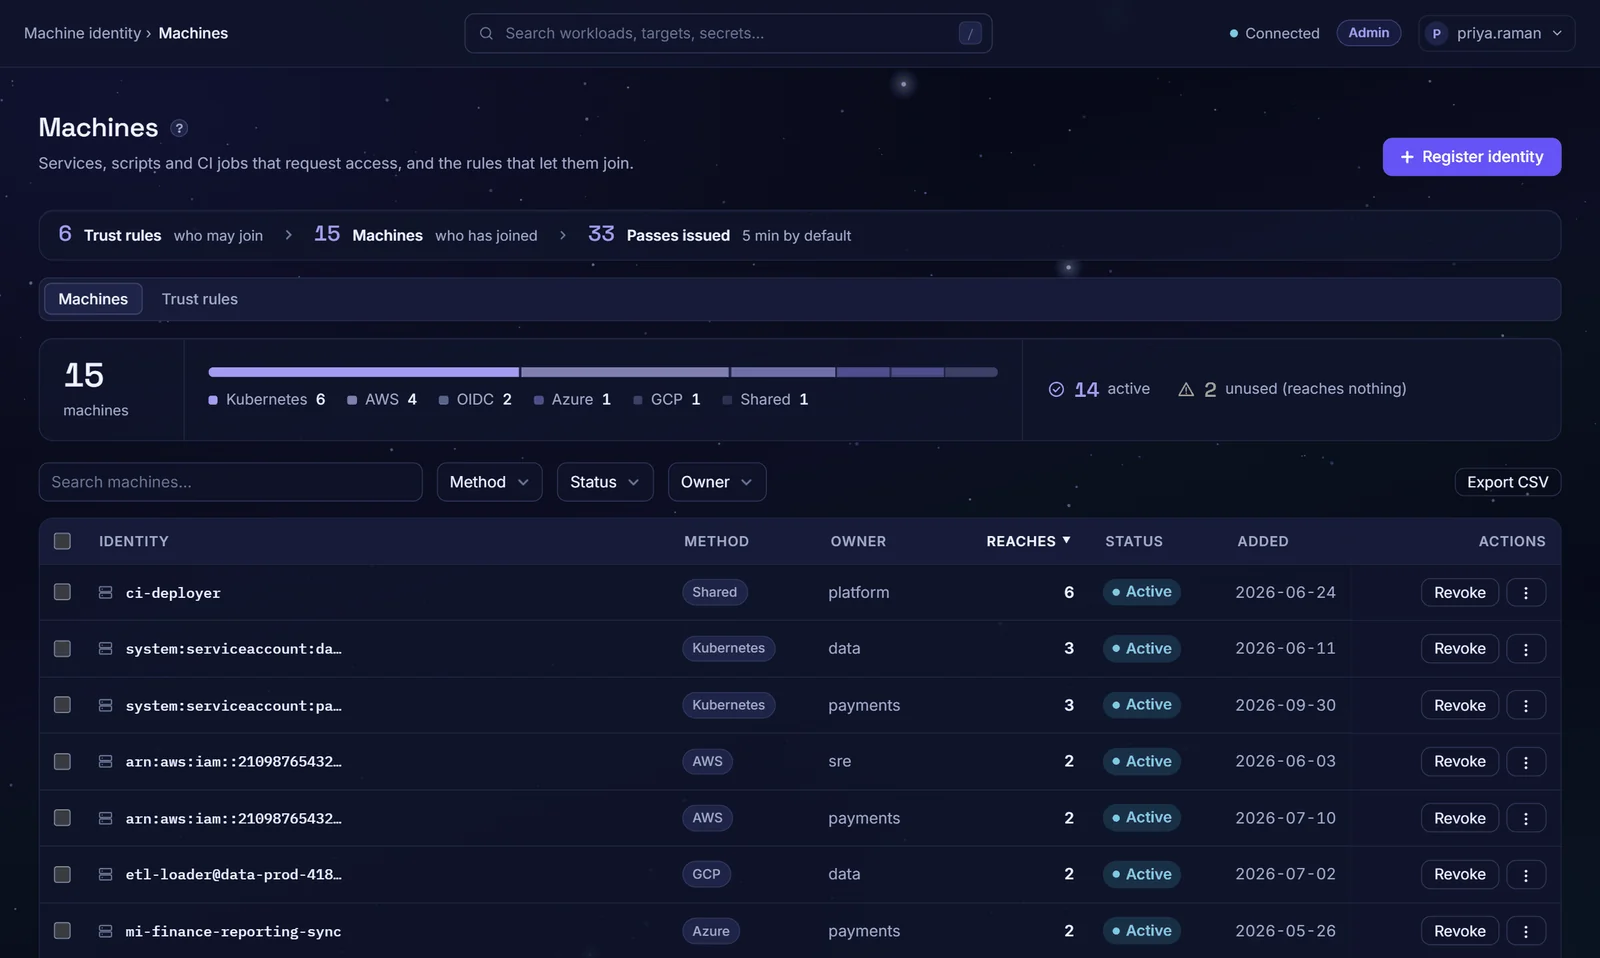This screenshot has width=1600, height=958.
Task: Expand the priya.raman account menu
Action: point(1496,33)
